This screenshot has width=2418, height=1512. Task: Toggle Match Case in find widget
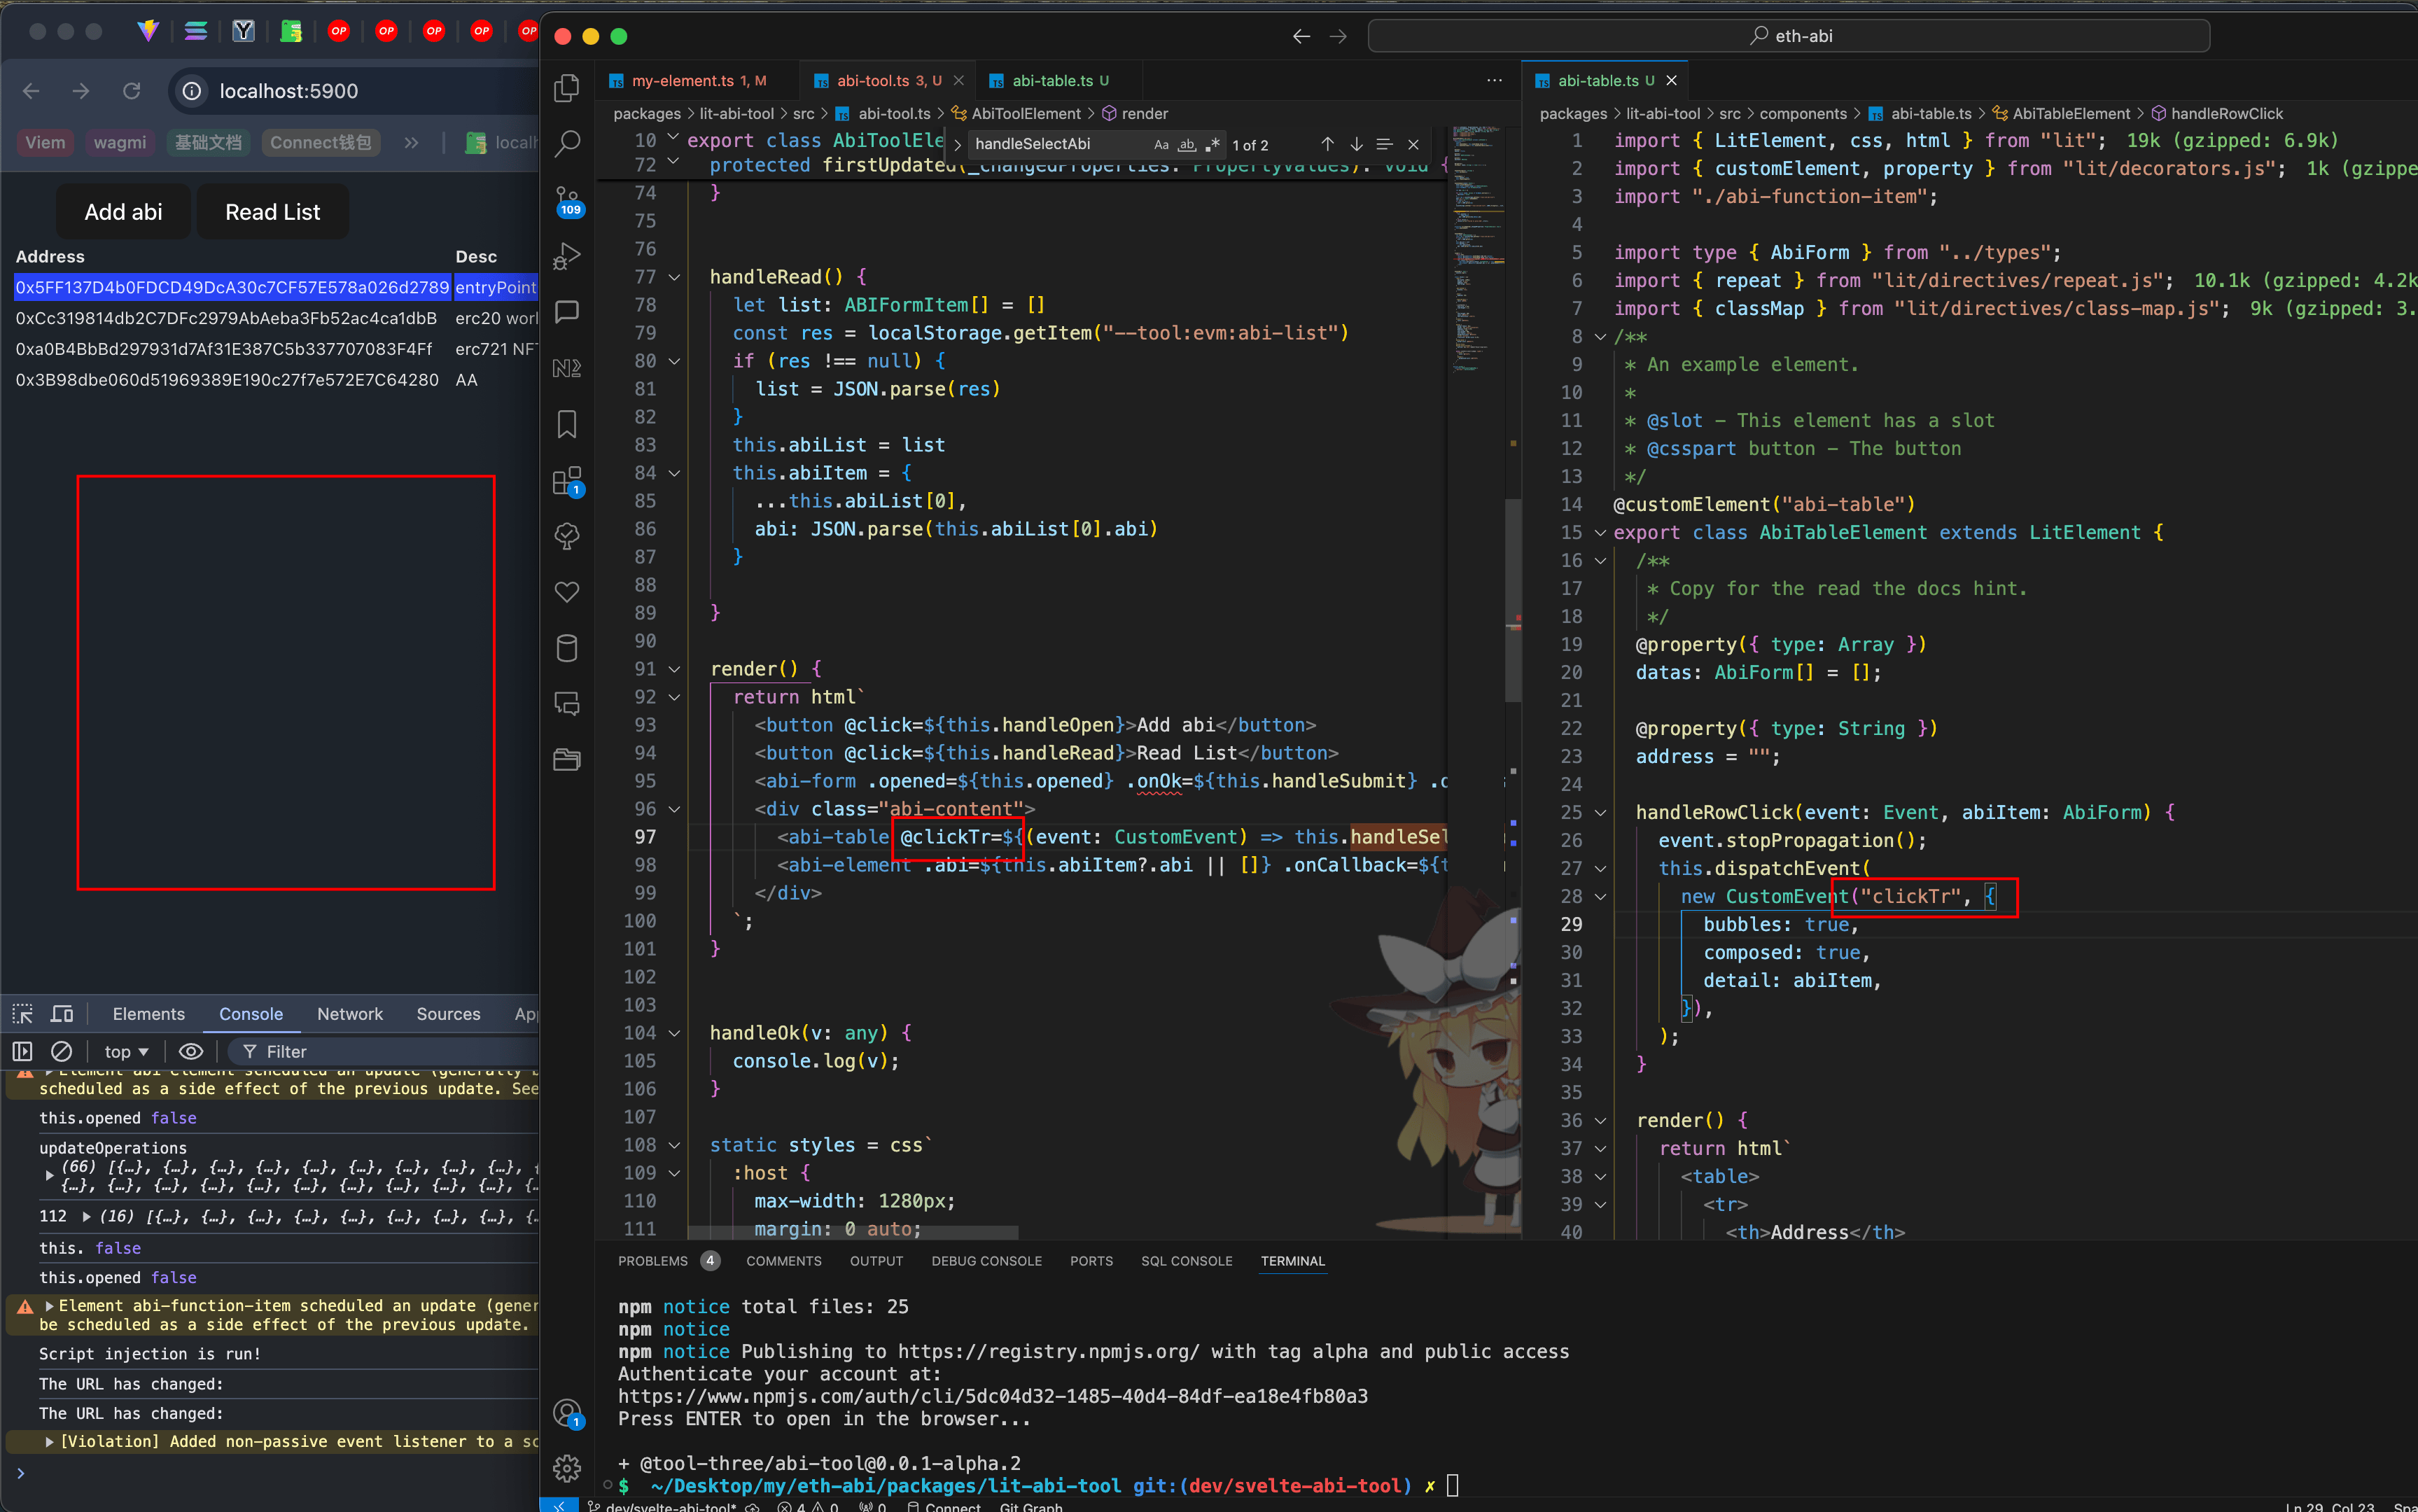click(1161, 144)
